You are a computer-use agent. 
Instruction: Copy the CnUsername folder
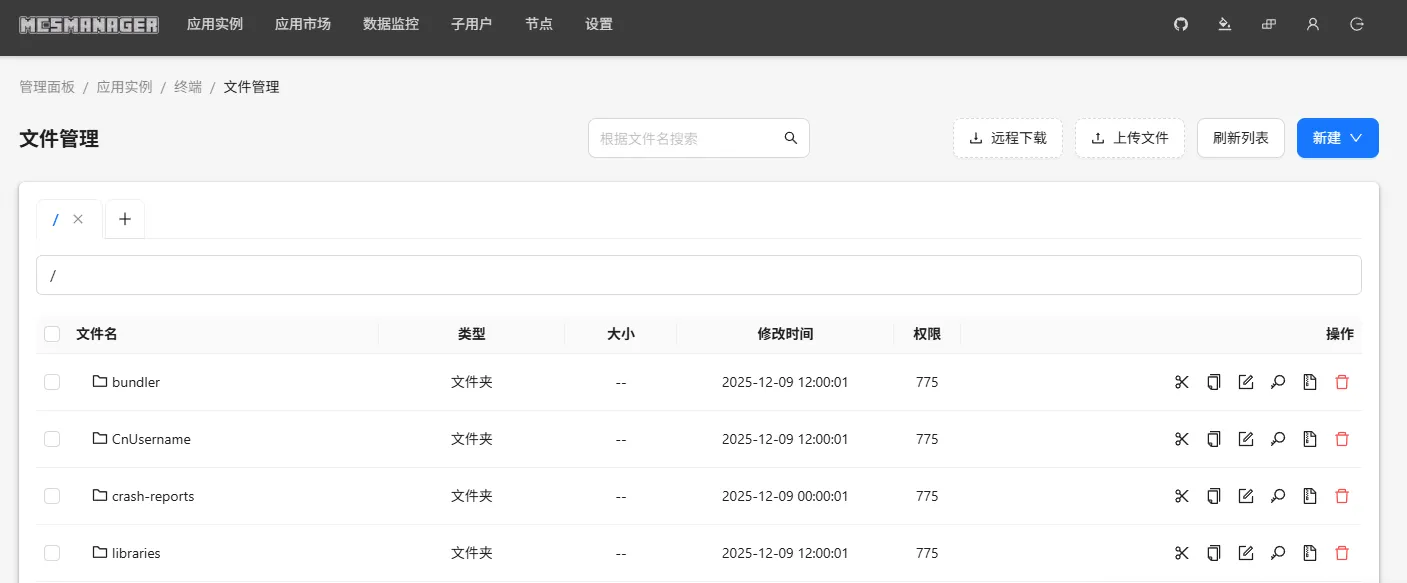(x=1214, y=439)
